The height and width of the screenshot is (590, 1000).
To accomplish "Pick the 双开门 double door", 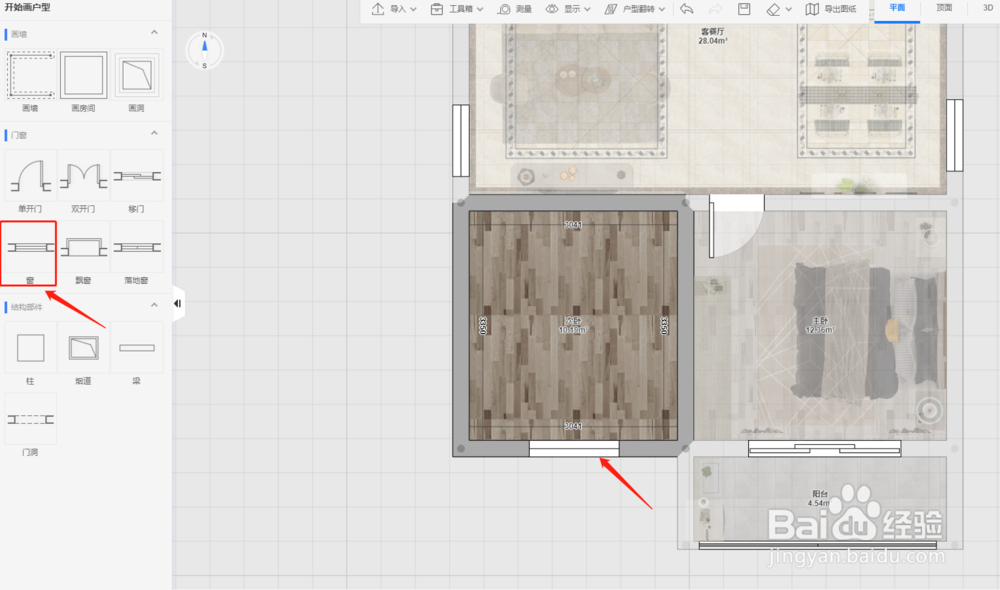I will pyautogui.click(x=84, y=176).
